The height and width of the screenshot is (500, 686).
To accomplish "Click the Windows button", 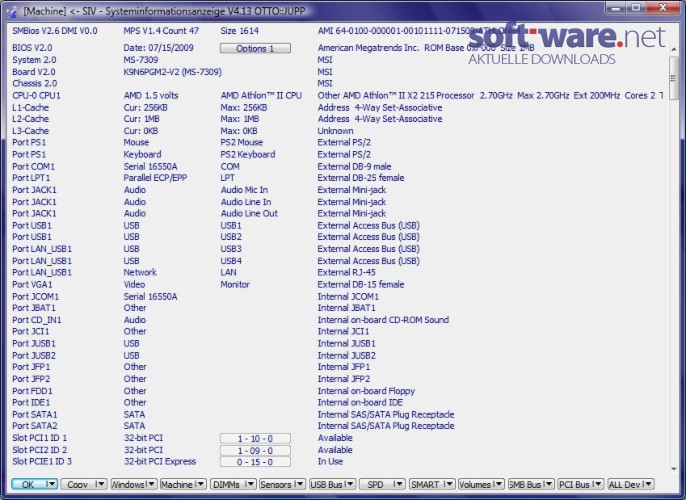I will click(128, 484).
